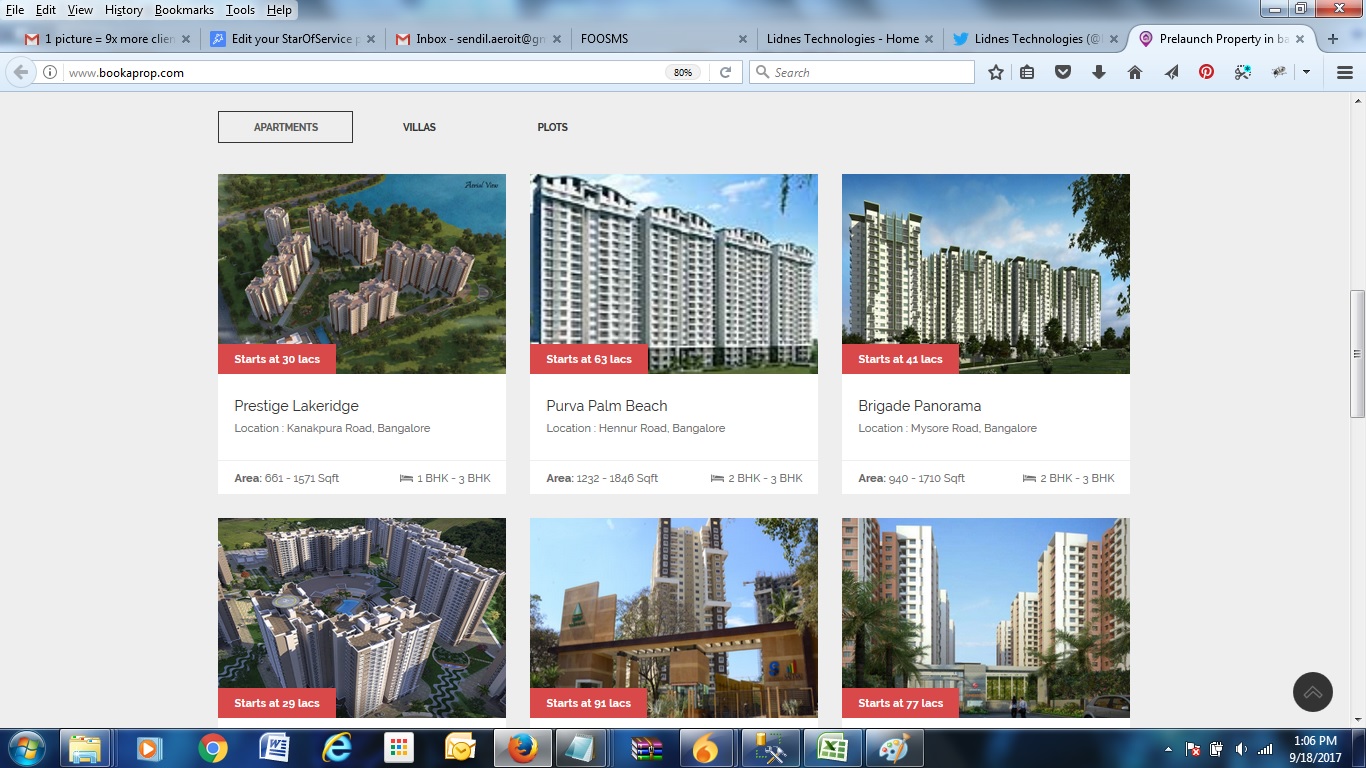
Task: Click Prestige Lakeridge aerial view image
Action: tap(362, 274)
